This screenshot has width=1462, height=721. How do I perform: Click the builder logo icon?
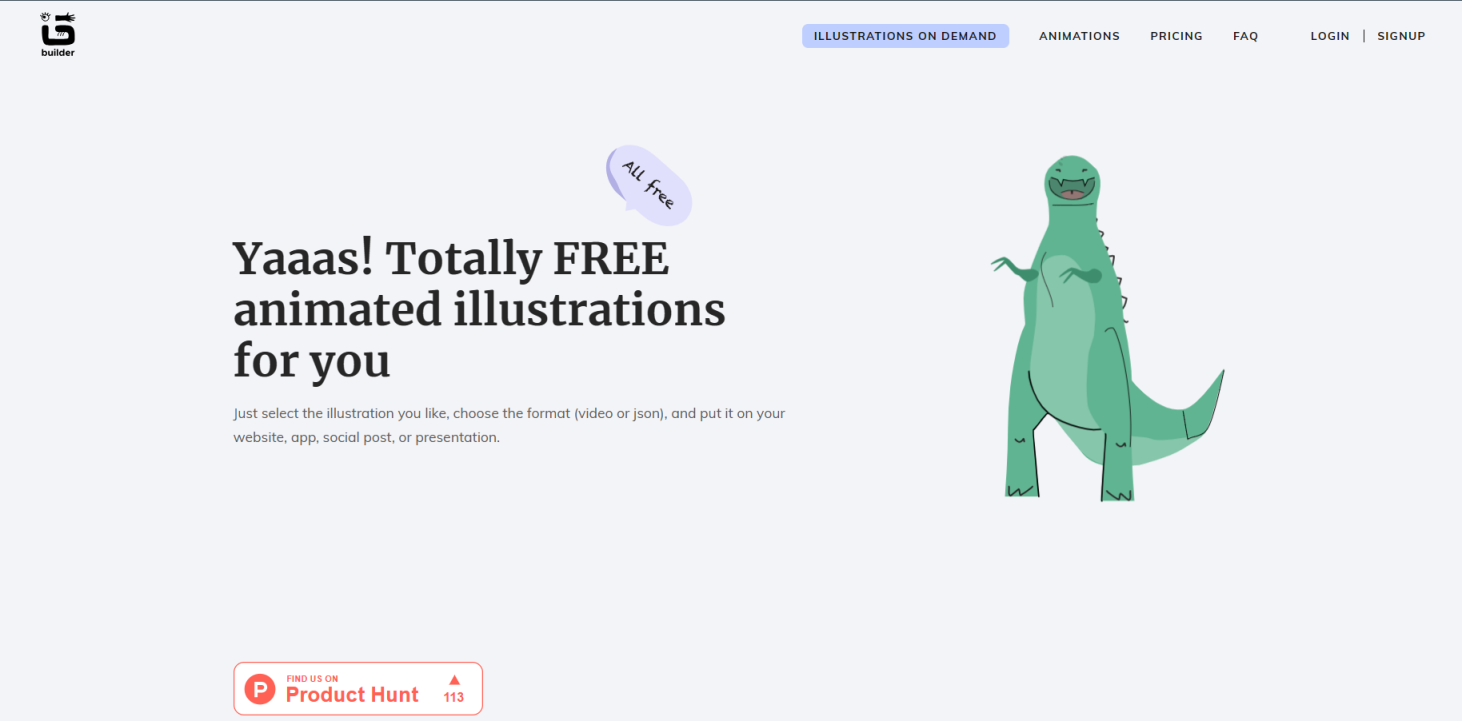tap(58, 29)
